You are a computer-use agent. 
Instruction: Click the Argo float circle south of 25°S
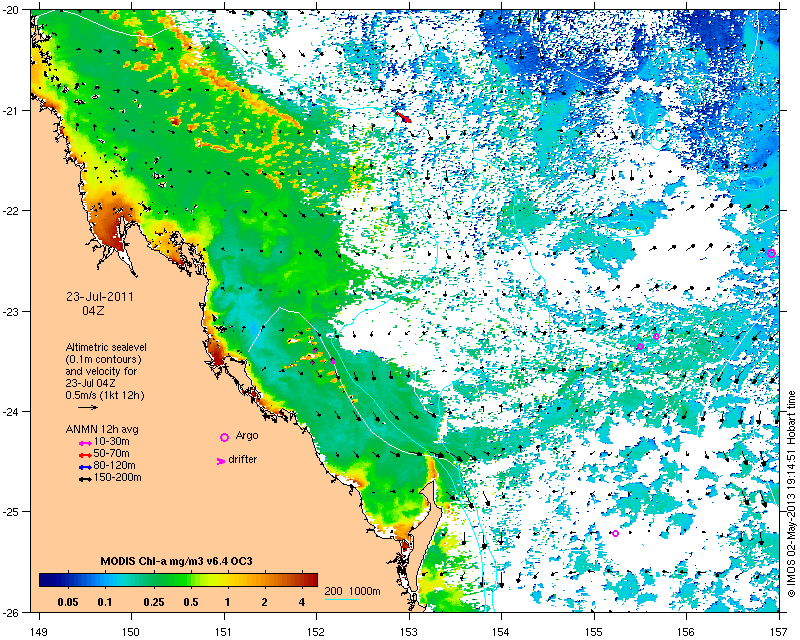click(615, 533)
